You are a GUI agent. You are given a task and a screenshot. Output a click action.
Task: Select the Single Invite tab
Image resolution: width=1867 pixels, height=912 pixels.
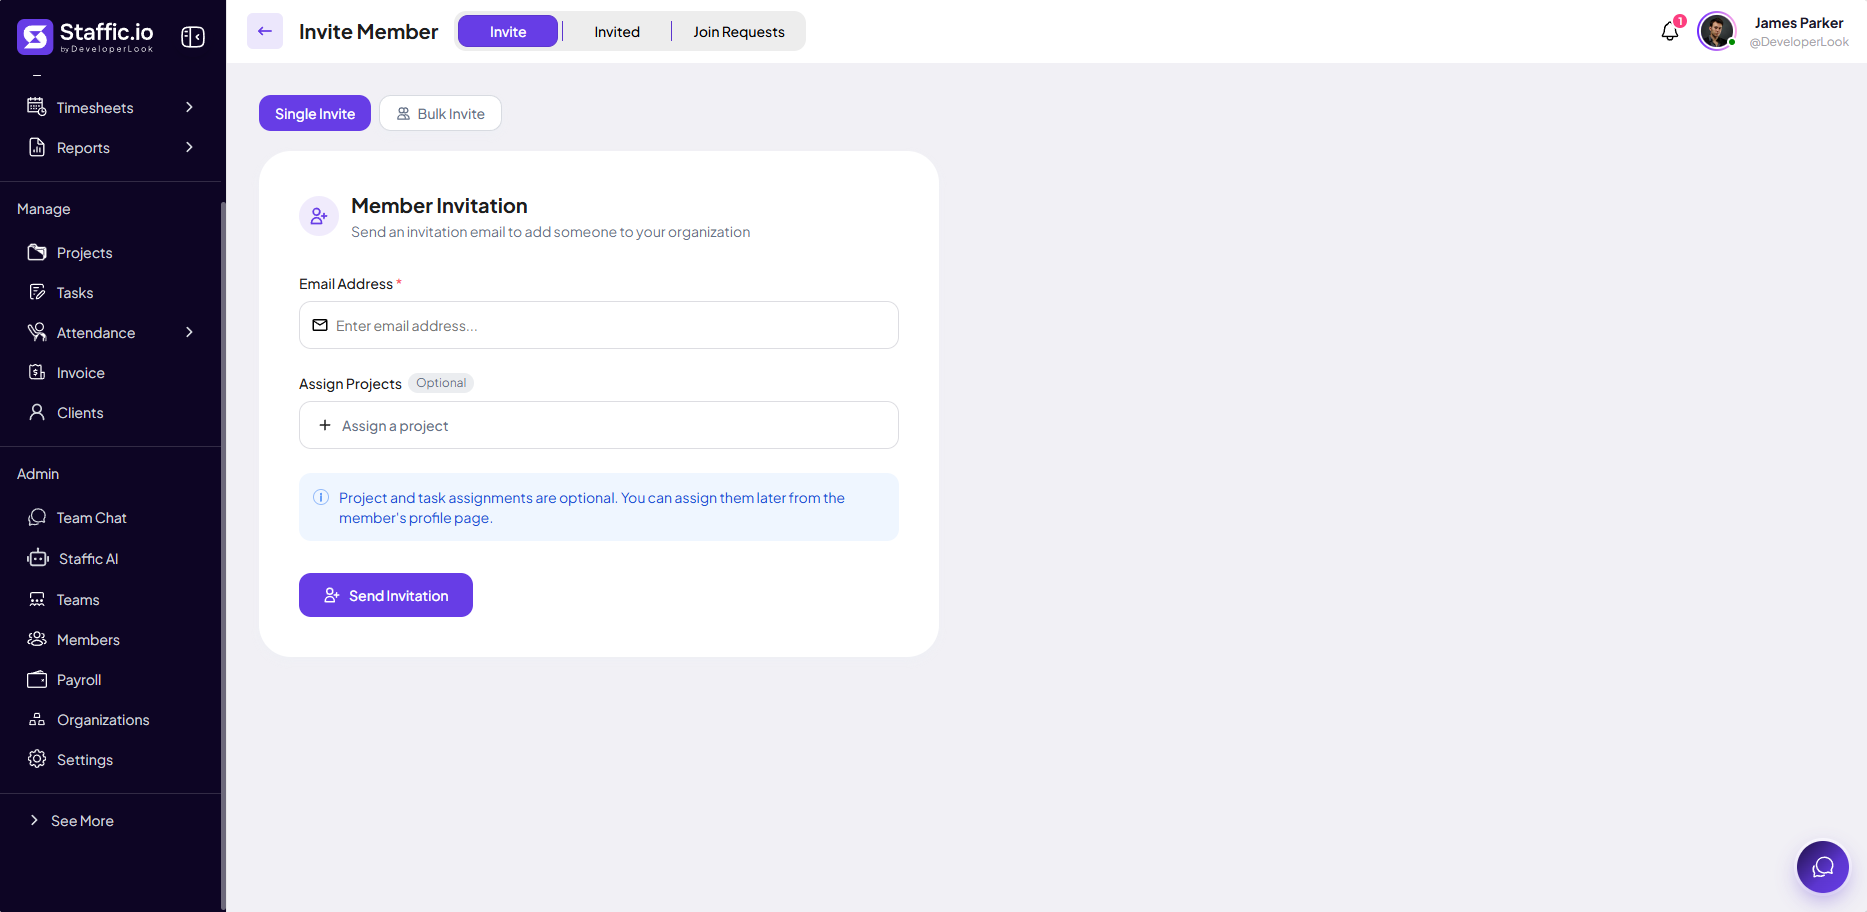(x=315, y=113)
